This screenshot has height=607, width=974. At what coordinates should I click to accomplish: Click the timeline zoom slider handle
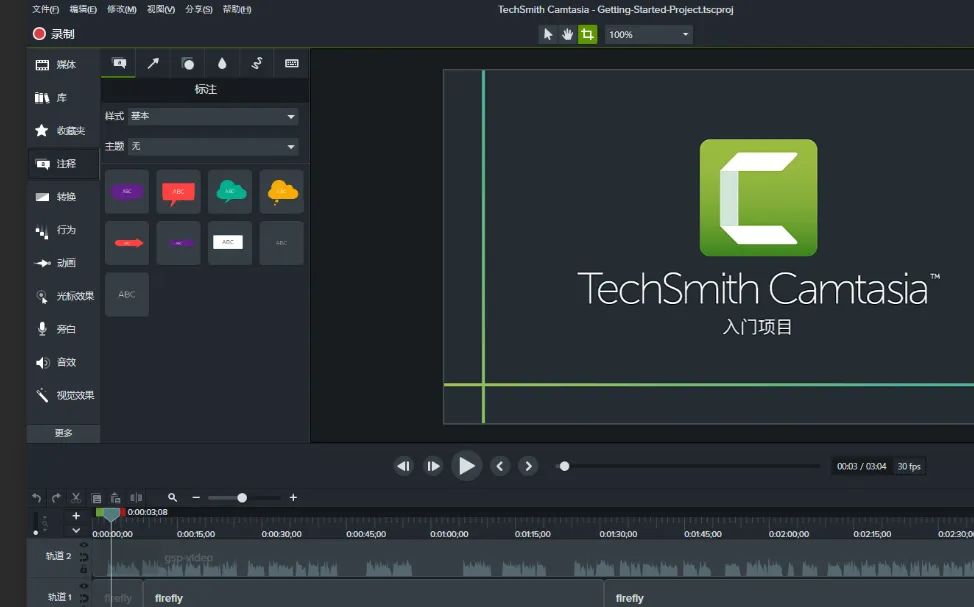(x=242, y=498)
